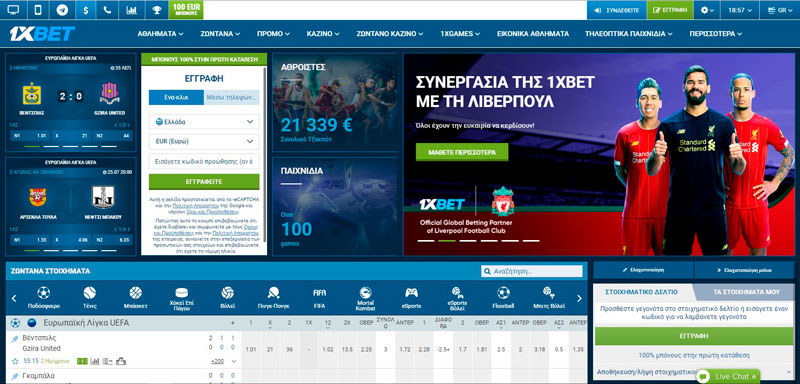Open the trophy results icon
The height and width of the screenshot is (384, 800).
click(x=156, y=10)
